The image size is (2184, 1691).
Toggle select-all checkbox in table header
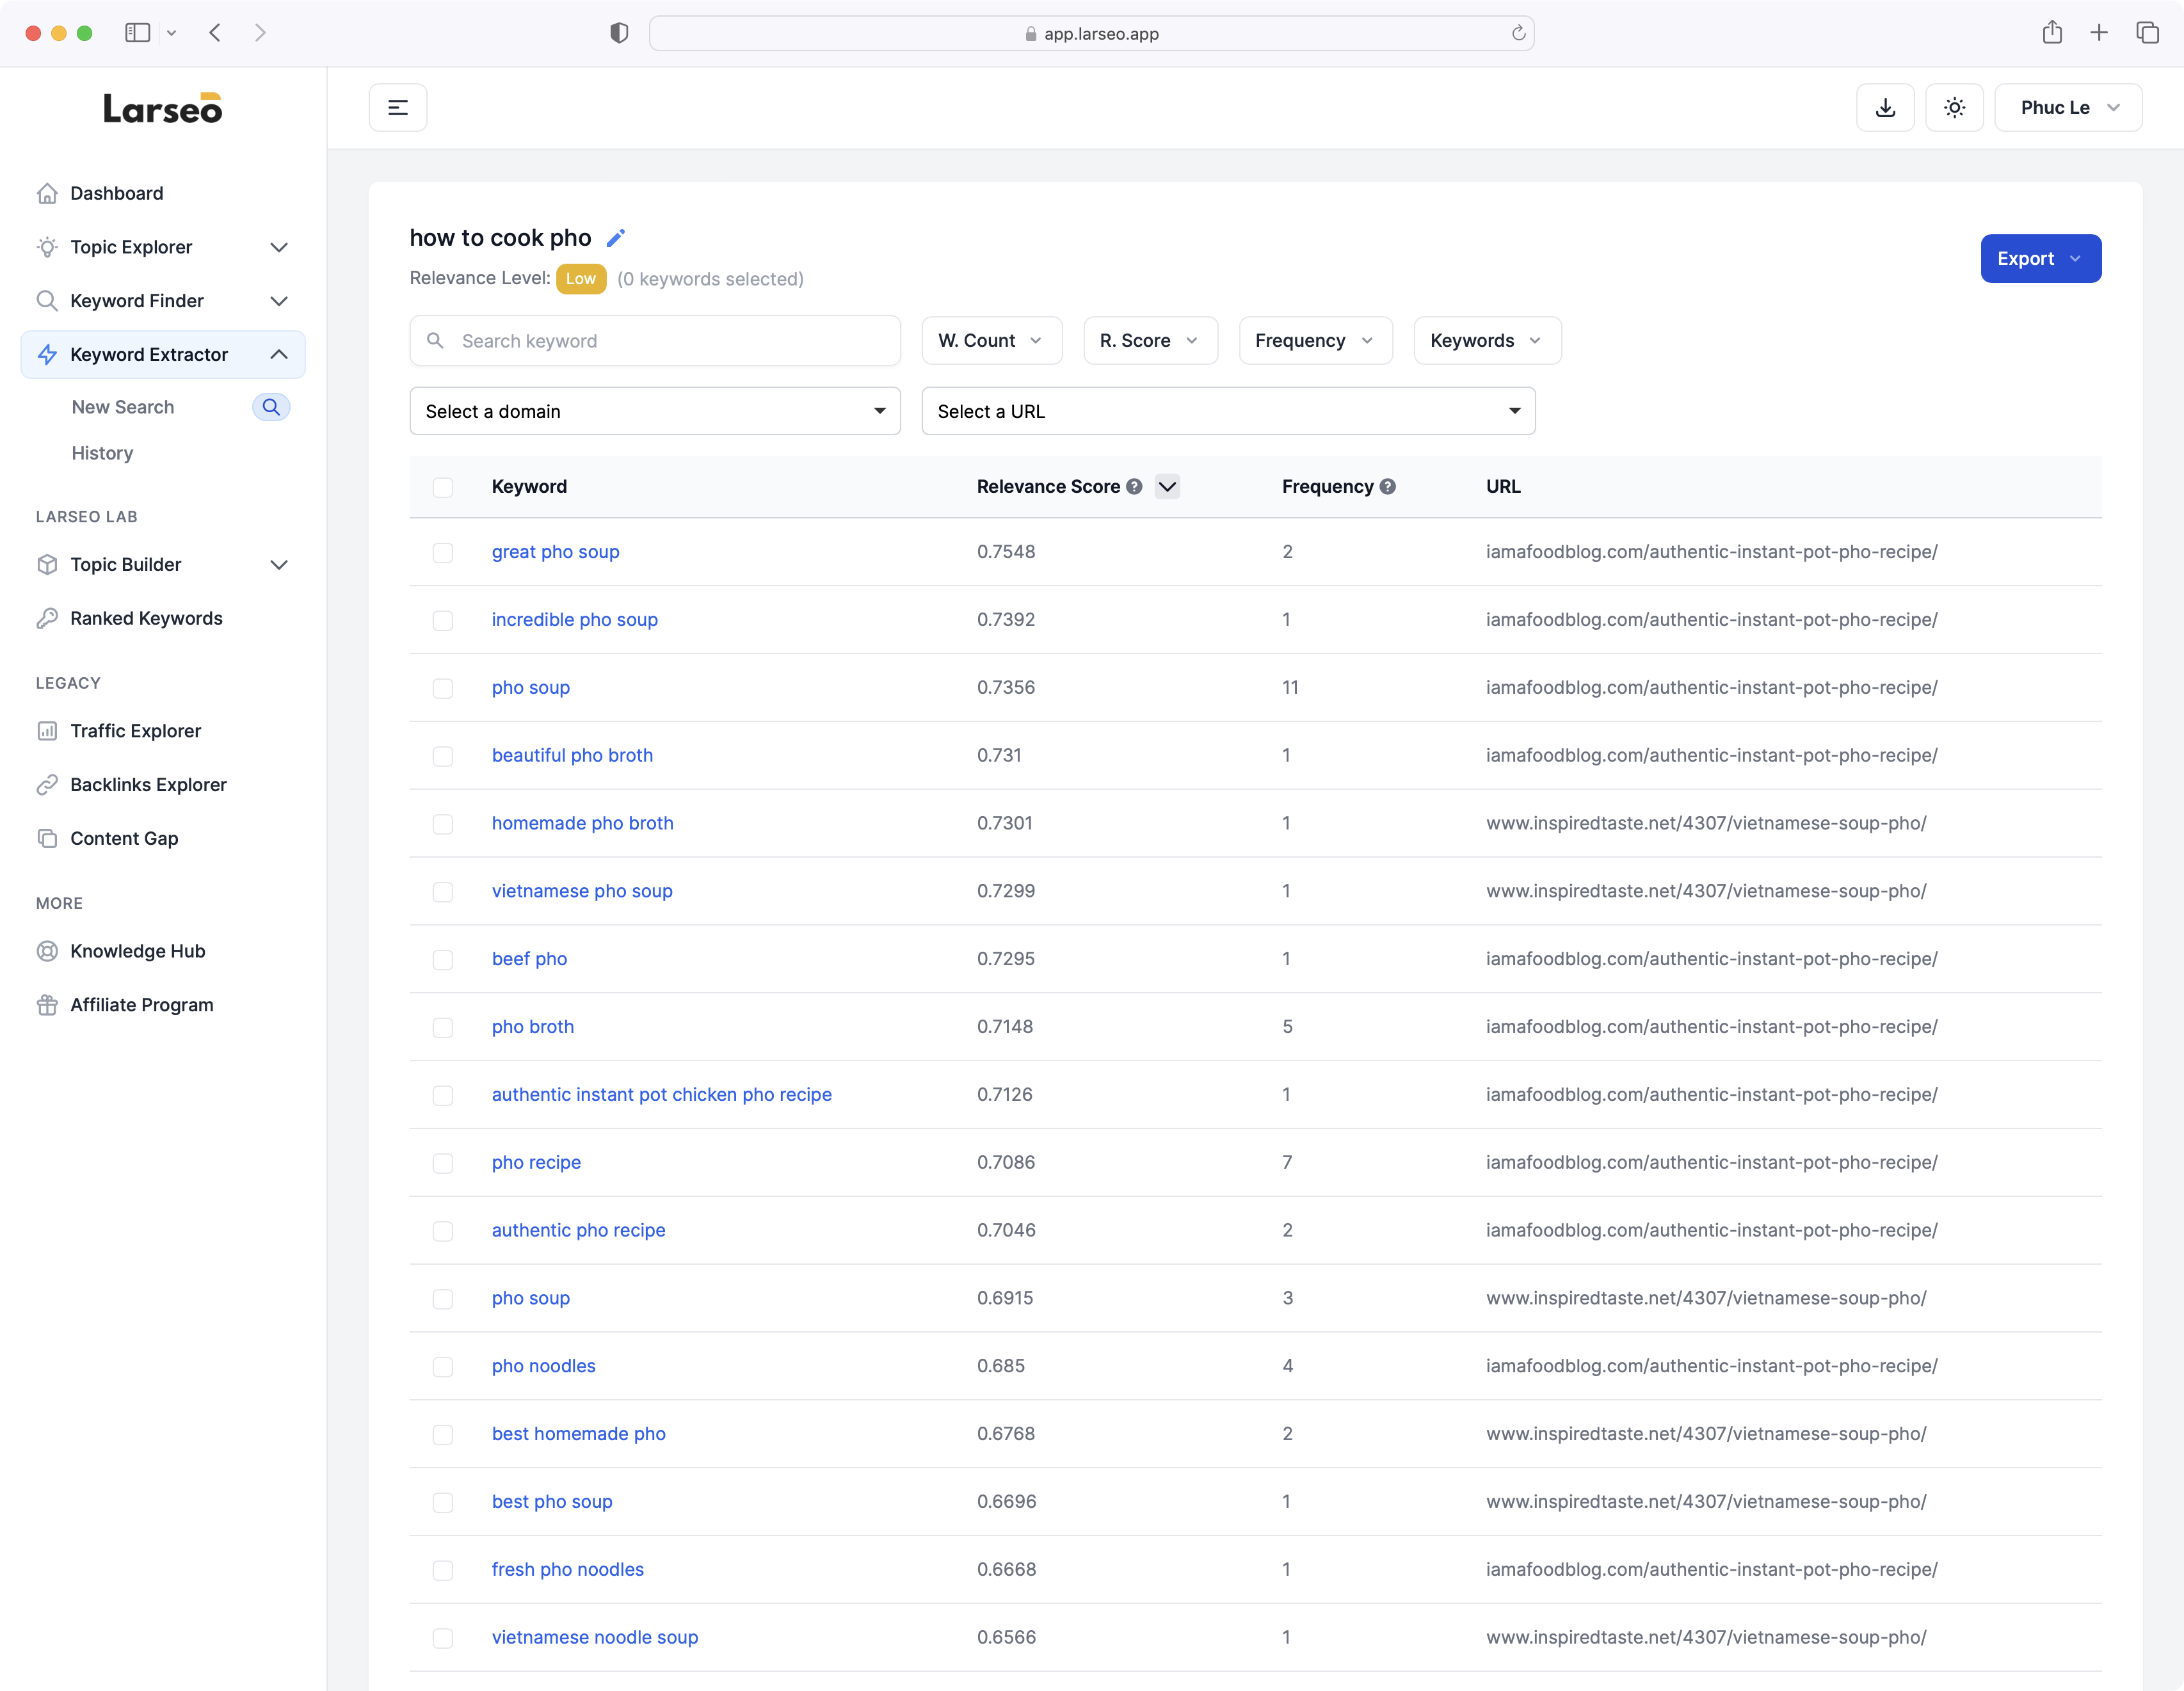click(x=443, y=487)
